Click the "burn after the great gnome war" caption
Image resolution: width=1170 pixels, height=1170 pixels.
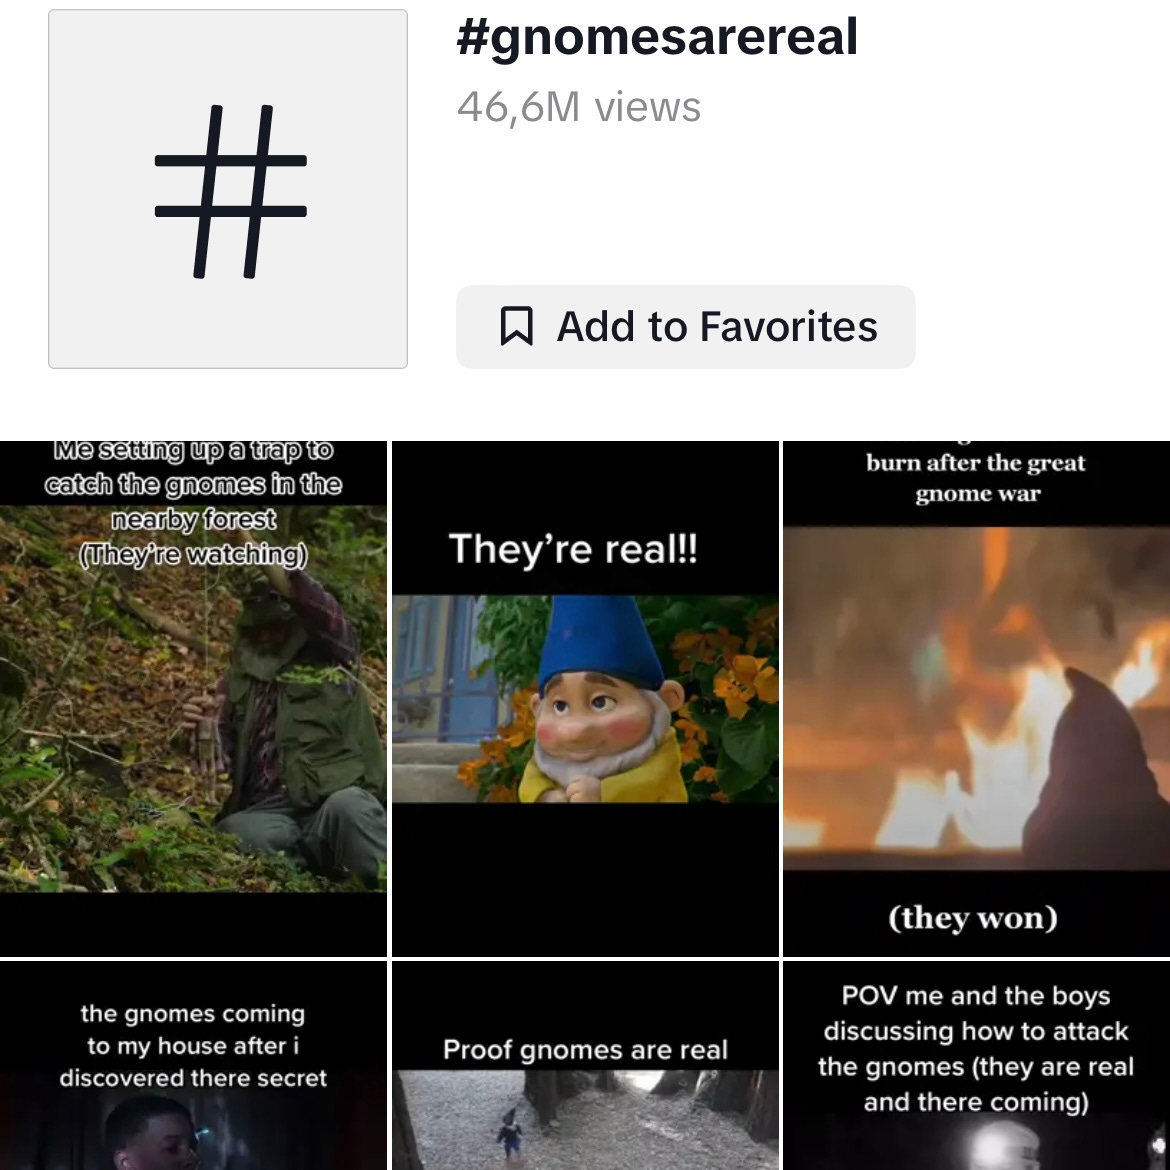coord(977,478)
